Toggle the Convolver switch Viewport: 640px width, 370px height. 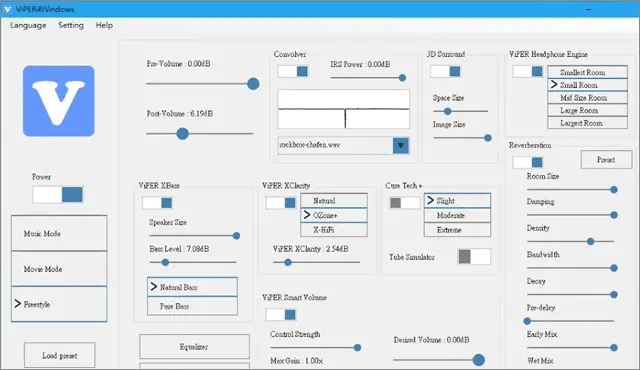point(293,71)
